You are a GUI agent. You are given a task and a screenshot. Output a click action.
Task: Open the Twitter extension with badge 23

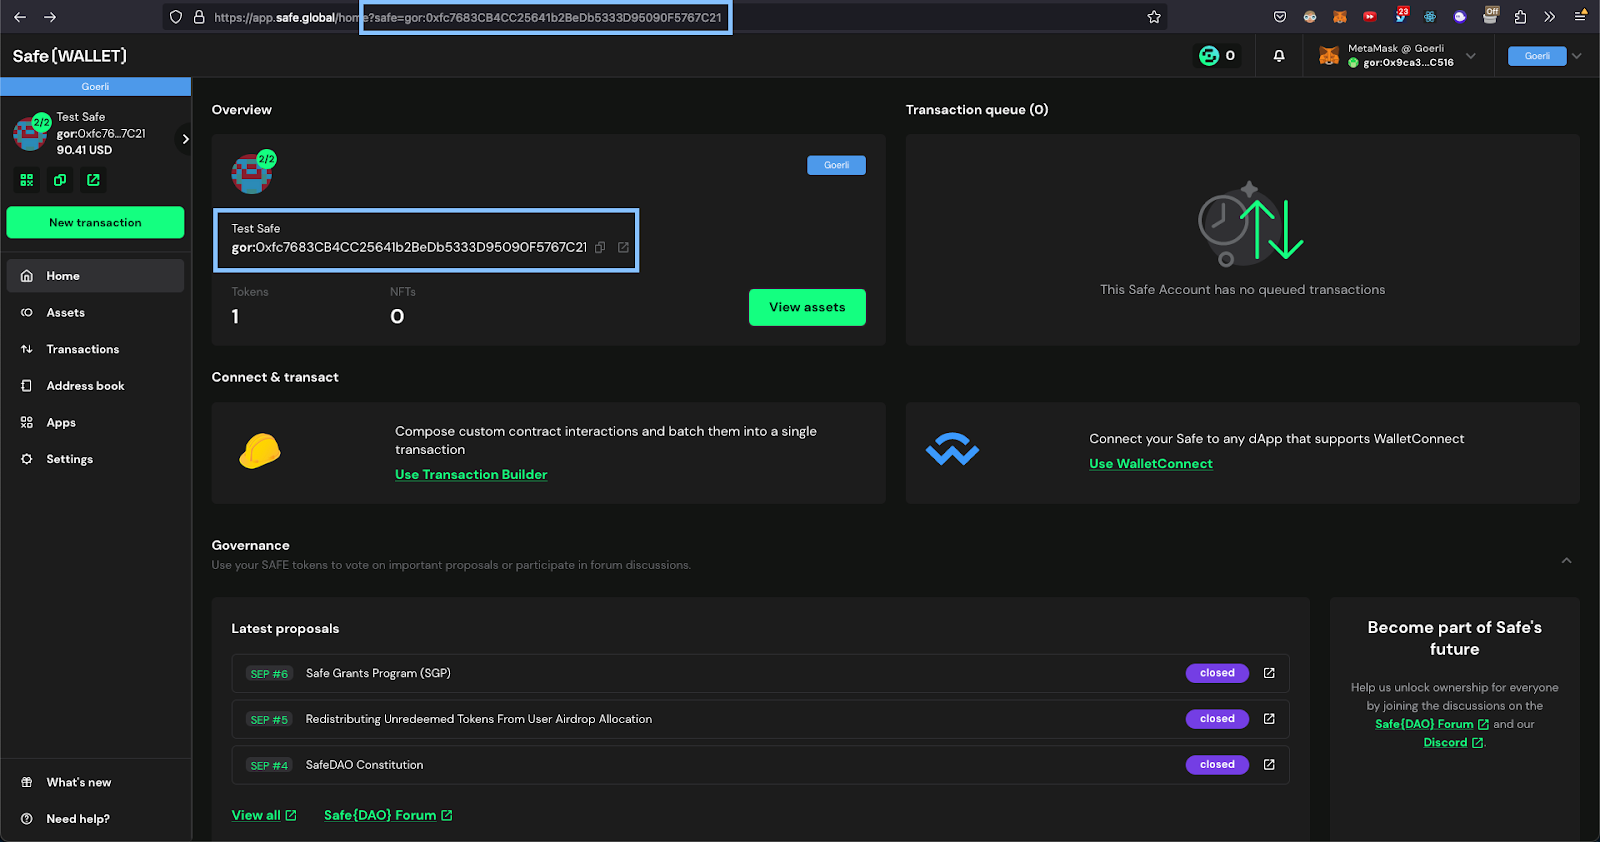pos(1401,15)
